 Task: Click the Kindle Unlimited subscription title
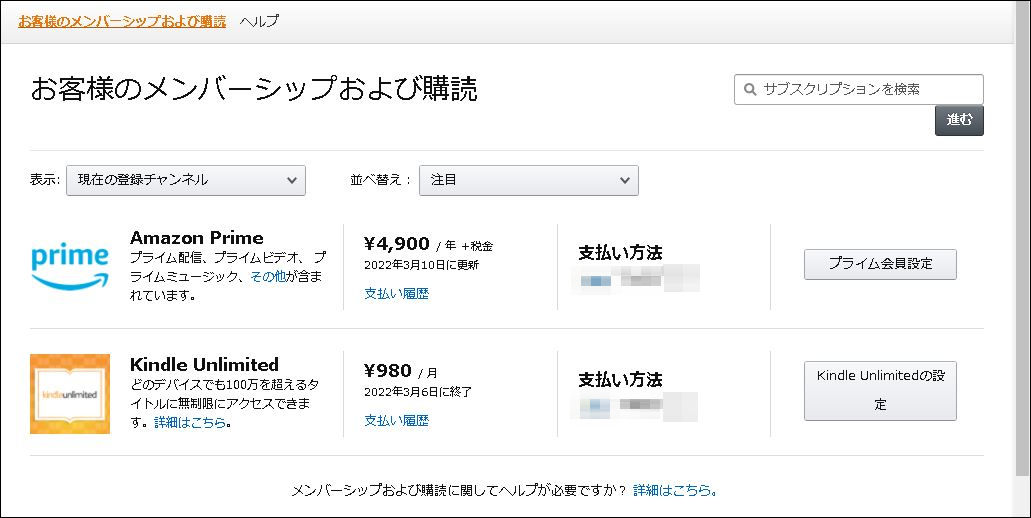pos(204,364)
